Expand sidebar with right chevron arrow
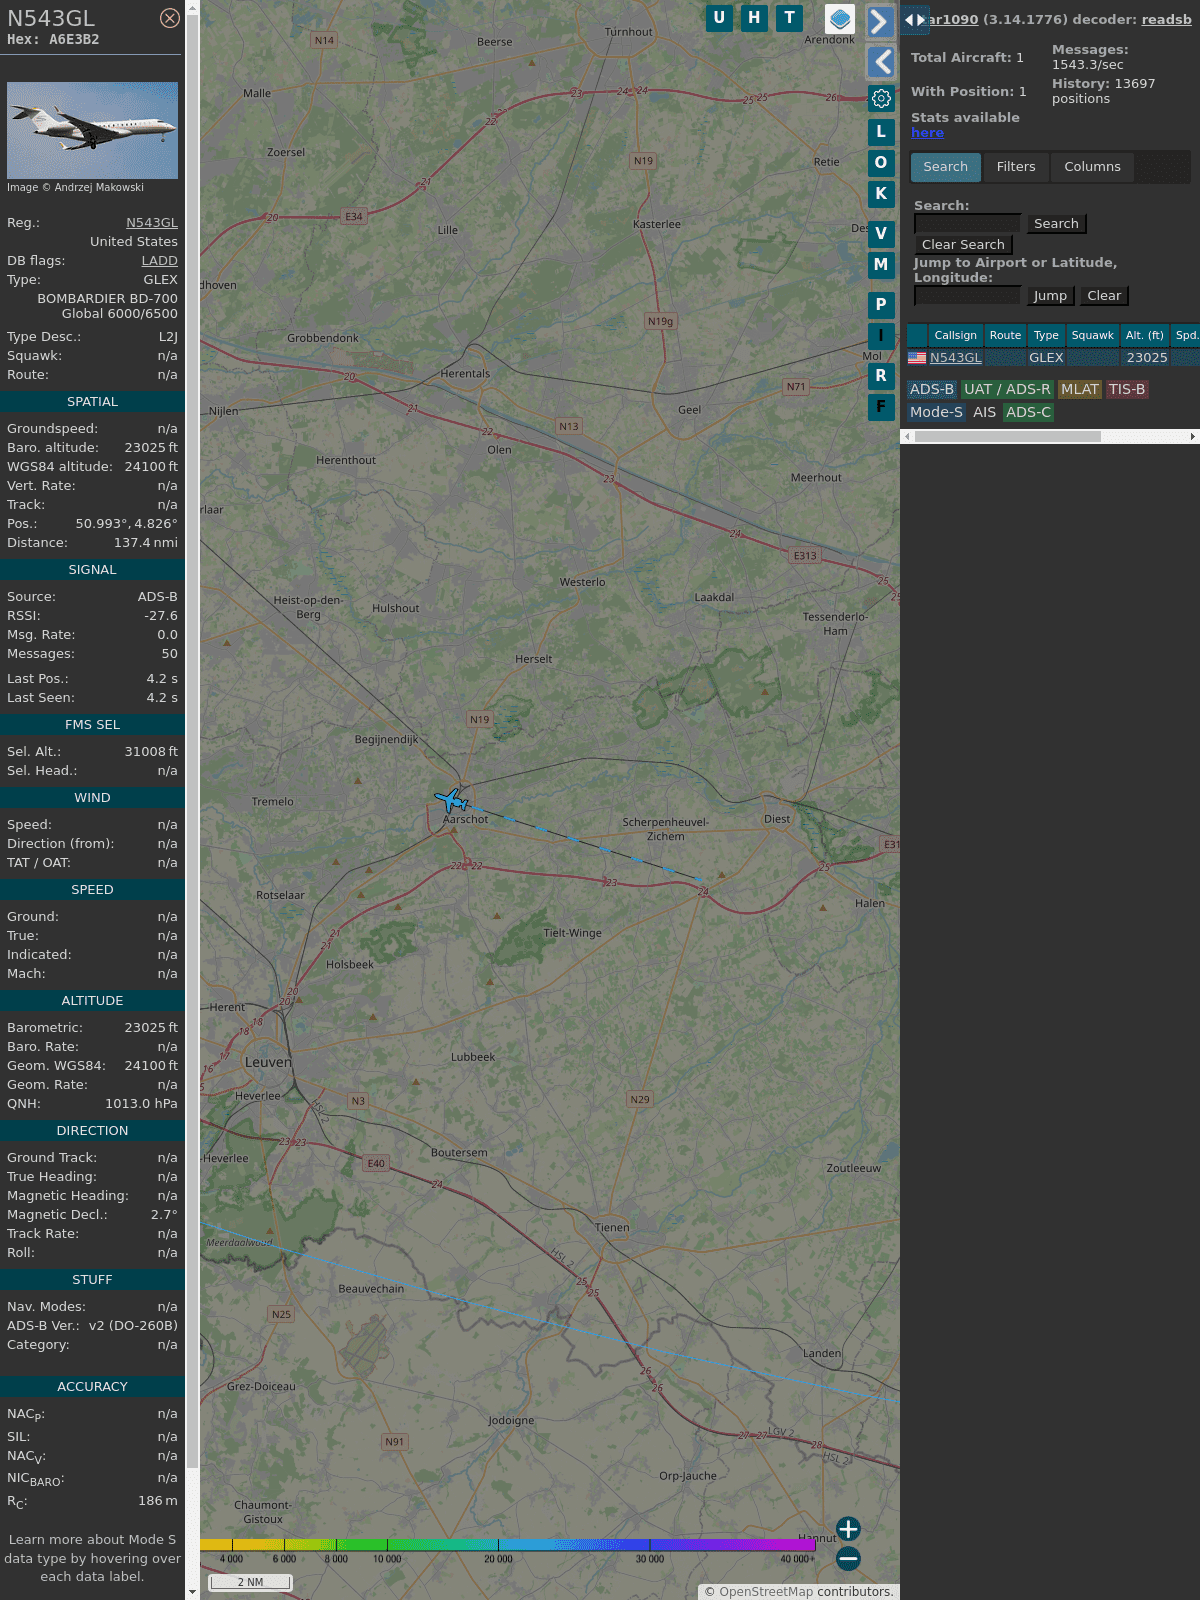This screenshot has width=1200, height=1600. [880, 22]
